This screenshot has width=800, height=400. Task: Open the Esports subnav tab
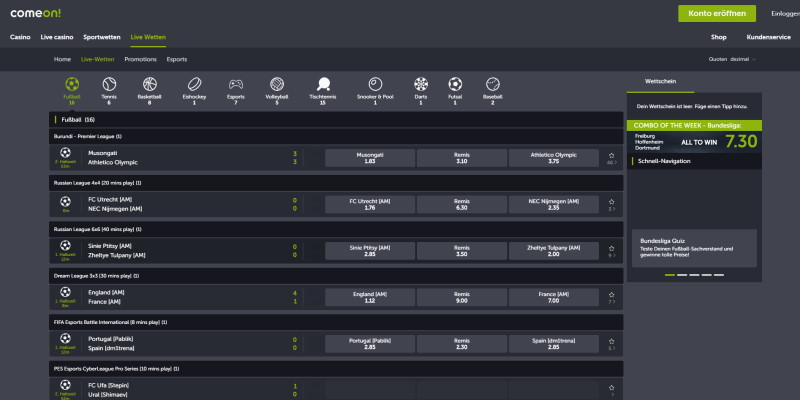(x=177, y=59)
